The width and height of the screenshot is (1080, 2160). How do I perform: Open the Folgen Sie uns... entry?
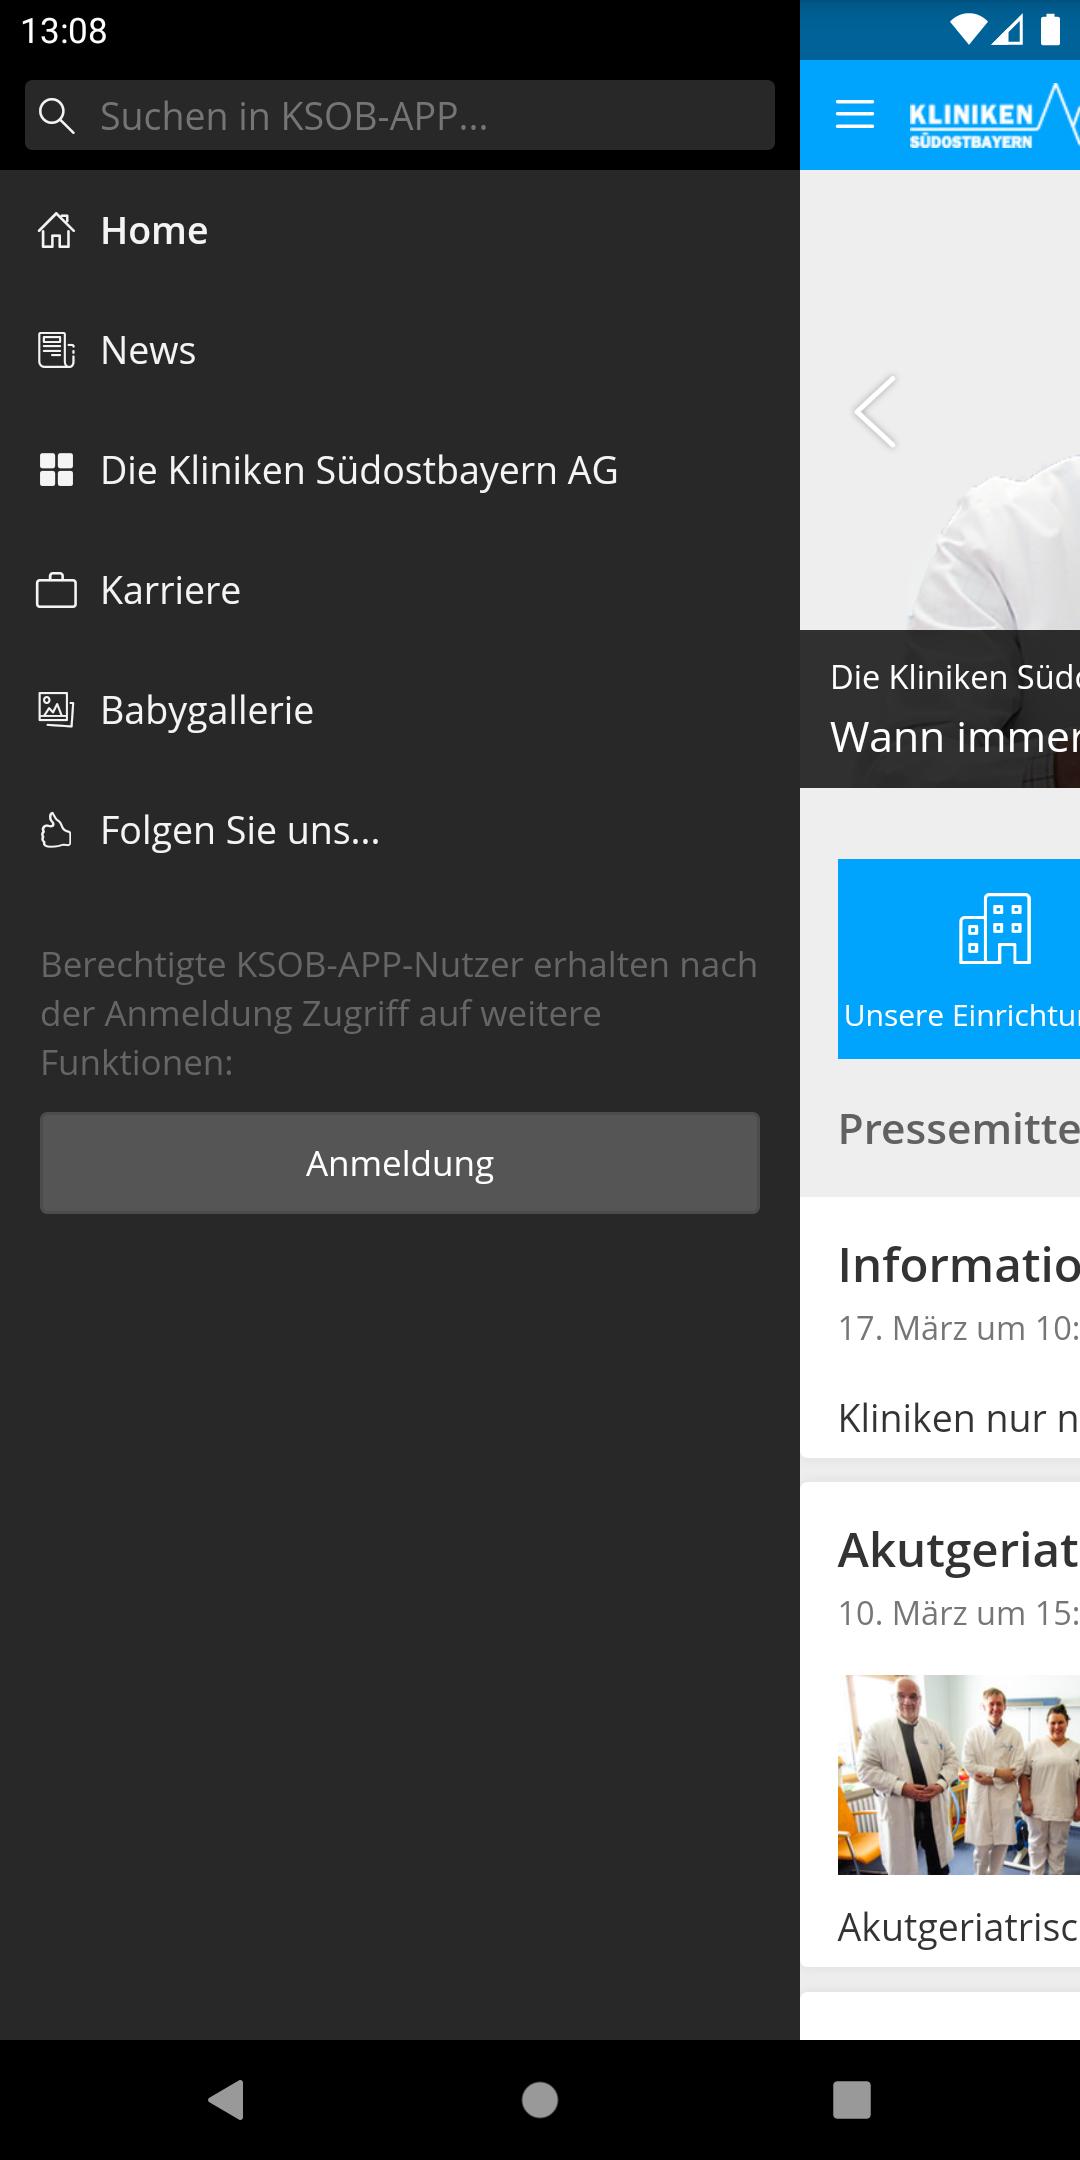400,830
